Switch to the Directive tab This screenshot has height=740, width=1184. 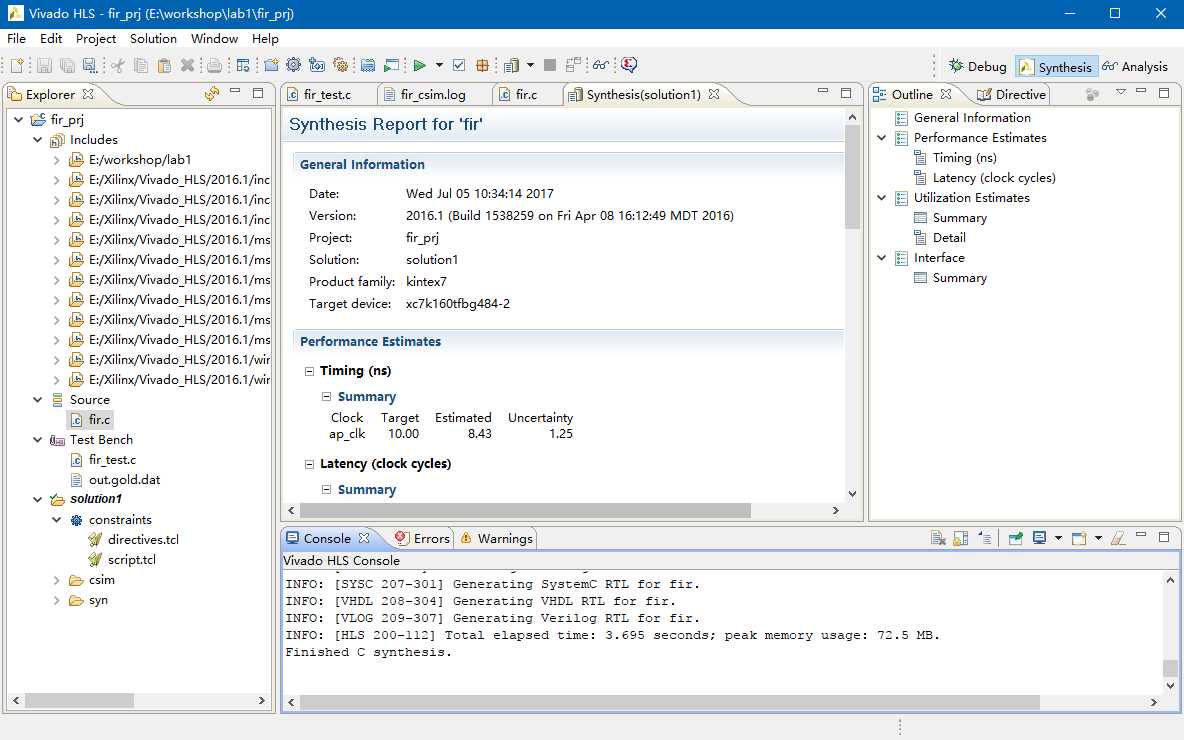coord(1011,94)
